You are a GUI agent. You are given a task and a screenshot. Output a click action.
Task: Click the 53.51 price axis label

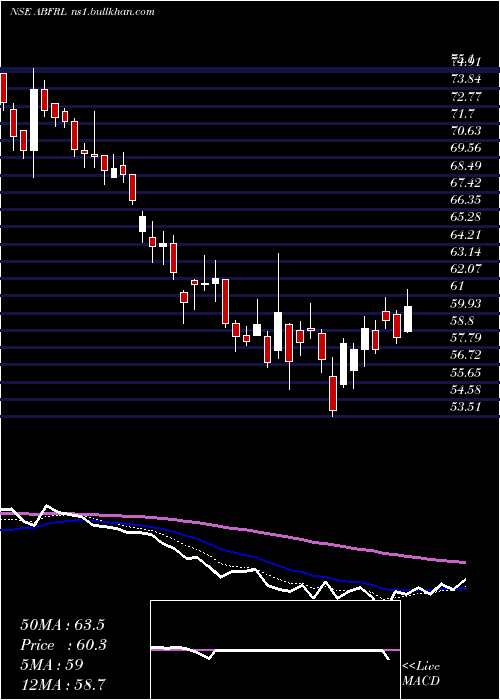point(466,407)
